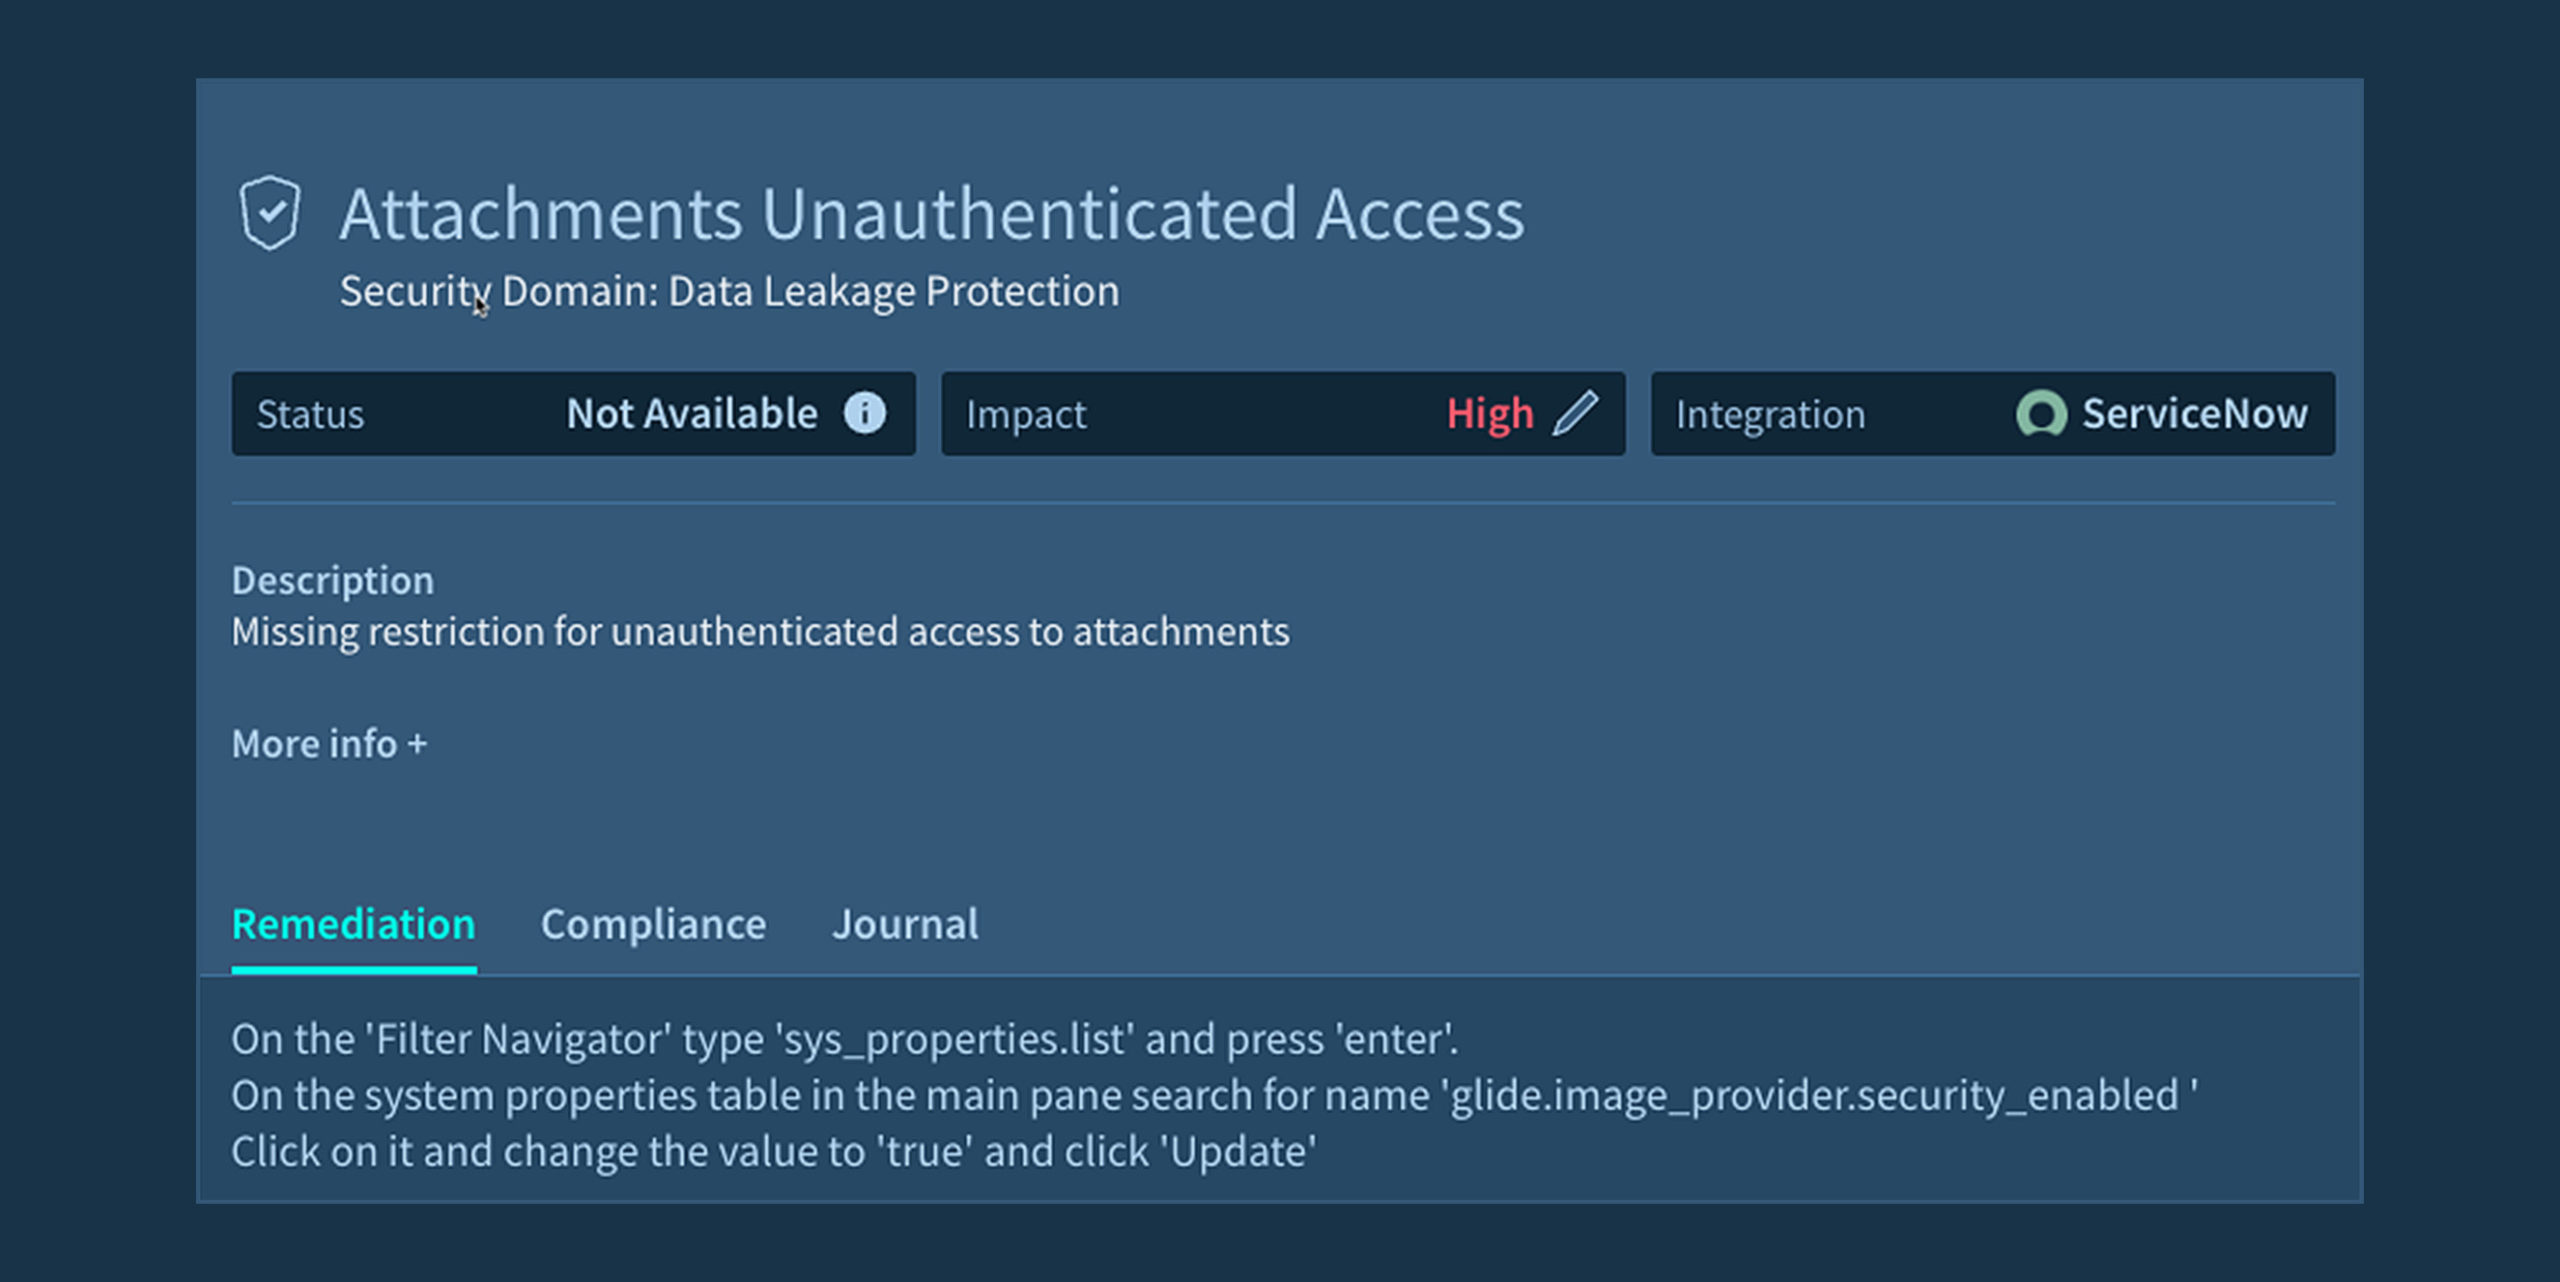The image size is (2560, 1282).
Task: Open the Compliance tab
Action: 653,924
